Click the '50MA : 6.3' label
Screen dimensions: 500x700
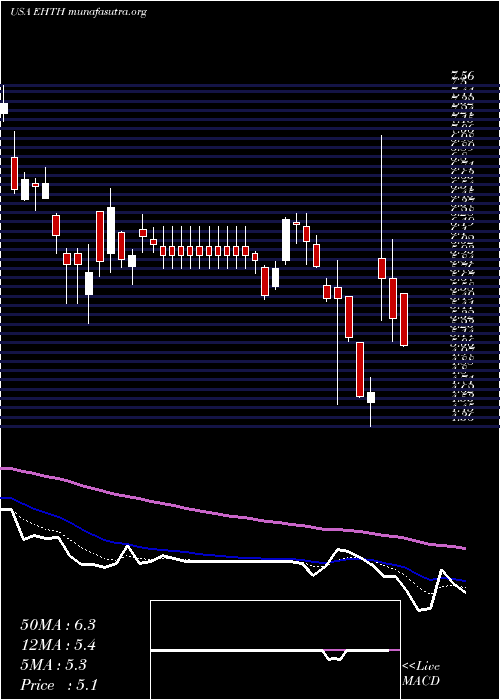58,625
